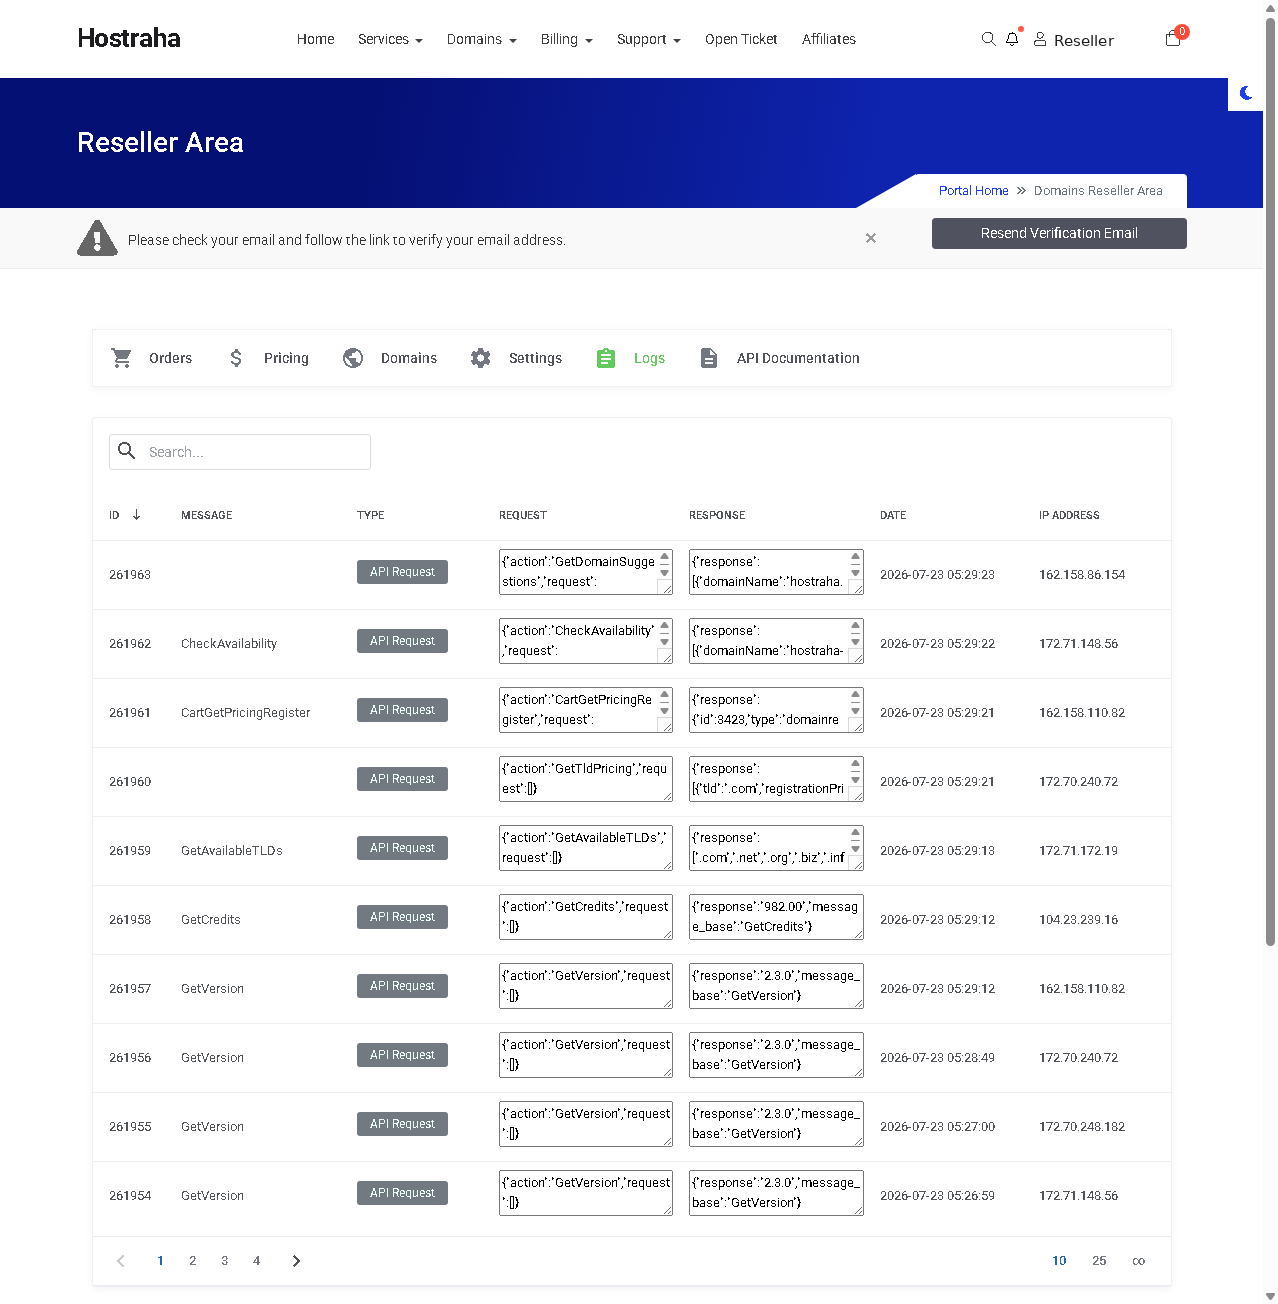The height and width of the screenshot is (1304, 1278).
Task: Open the Settings gear icon
Action: (x=481, y=358)
